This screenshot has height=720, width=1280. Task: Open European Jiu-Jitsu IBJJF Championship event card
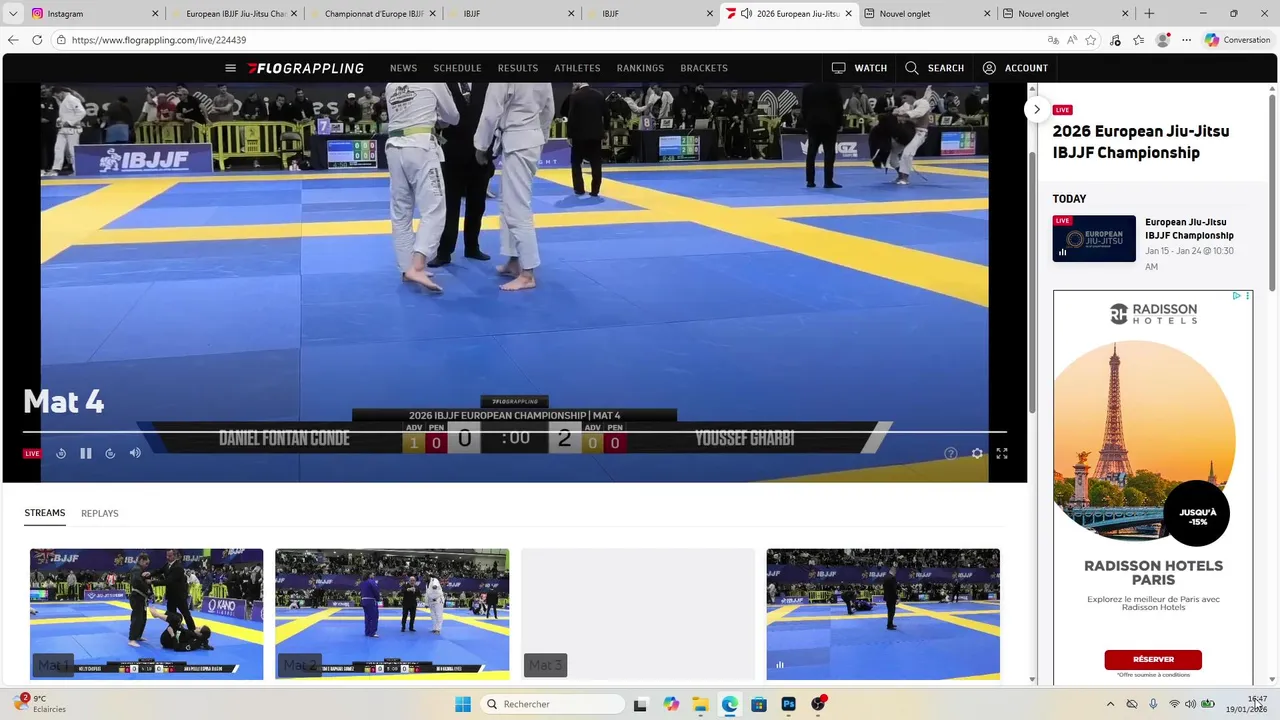1152,244
